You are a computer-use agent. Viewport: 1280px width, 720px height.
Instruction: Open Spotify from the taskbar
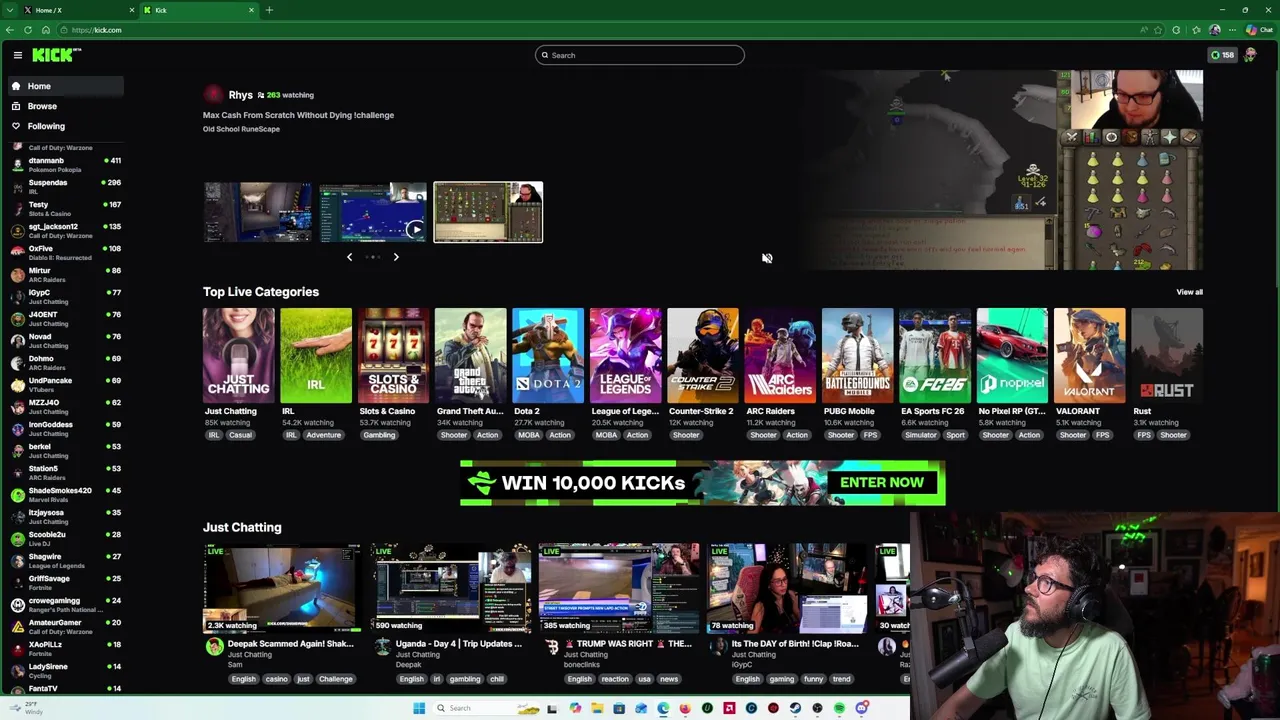coord(839,708)
